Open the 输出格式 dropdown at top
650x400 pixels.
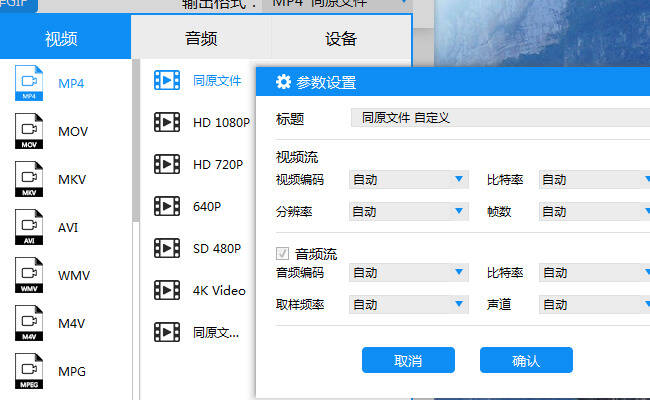337,4
